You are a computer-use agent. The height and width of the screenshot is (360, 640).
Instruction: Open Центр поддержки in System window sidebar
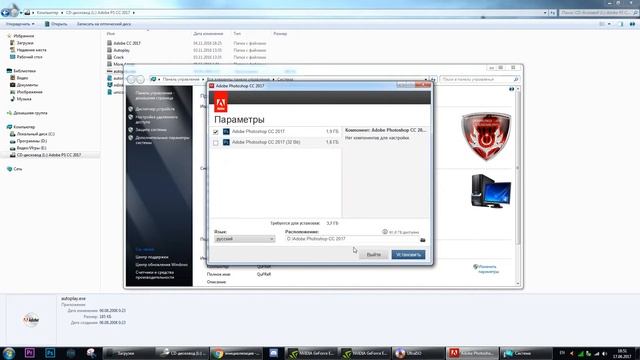point(152,257)
